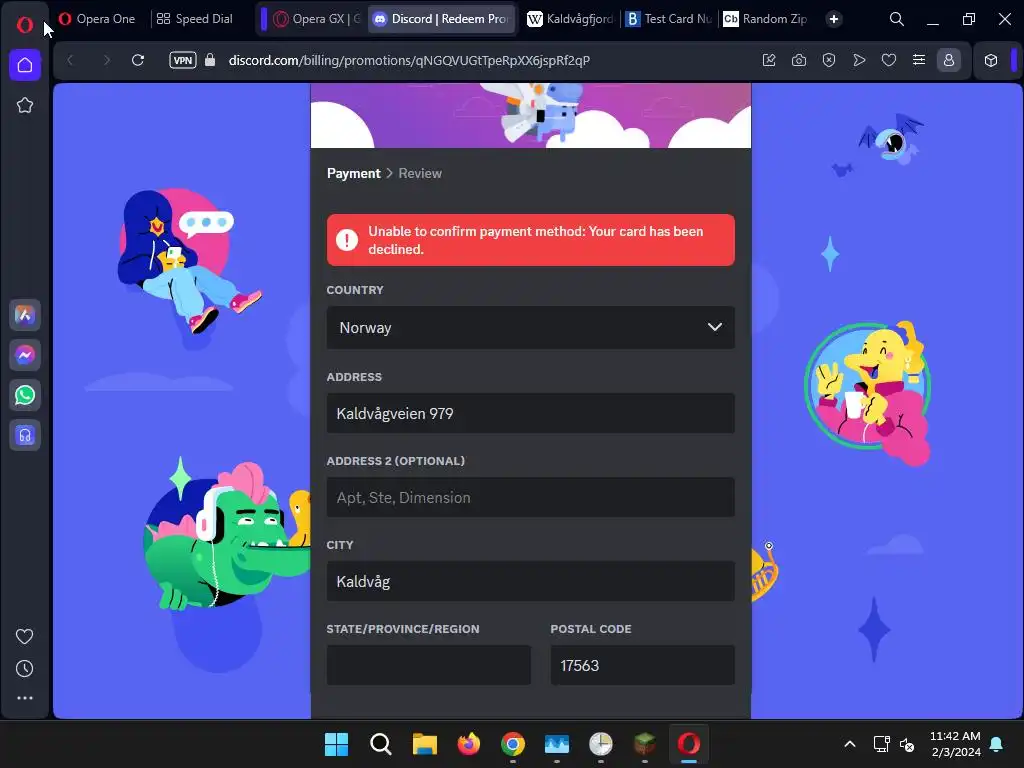The image size is (1024, 768).
Task: Switch to the Opera One tab
Action: point(97,19)
